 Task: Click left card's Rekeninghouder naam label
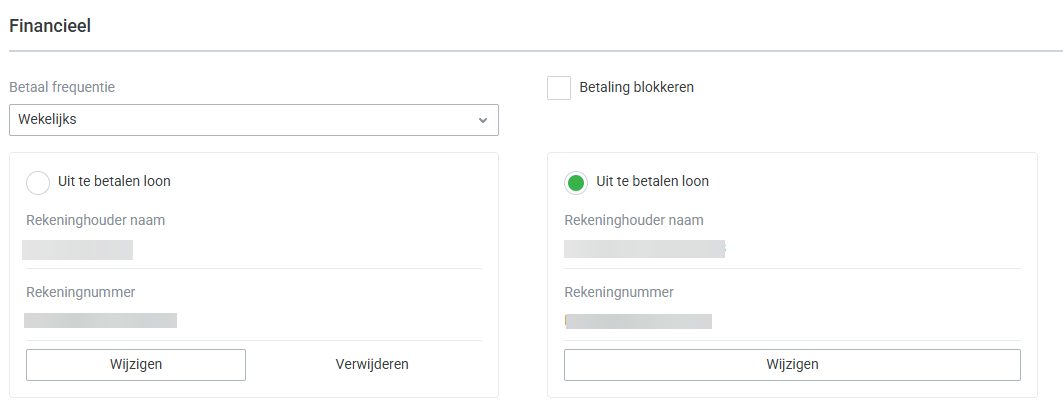(x=95, y=221)
